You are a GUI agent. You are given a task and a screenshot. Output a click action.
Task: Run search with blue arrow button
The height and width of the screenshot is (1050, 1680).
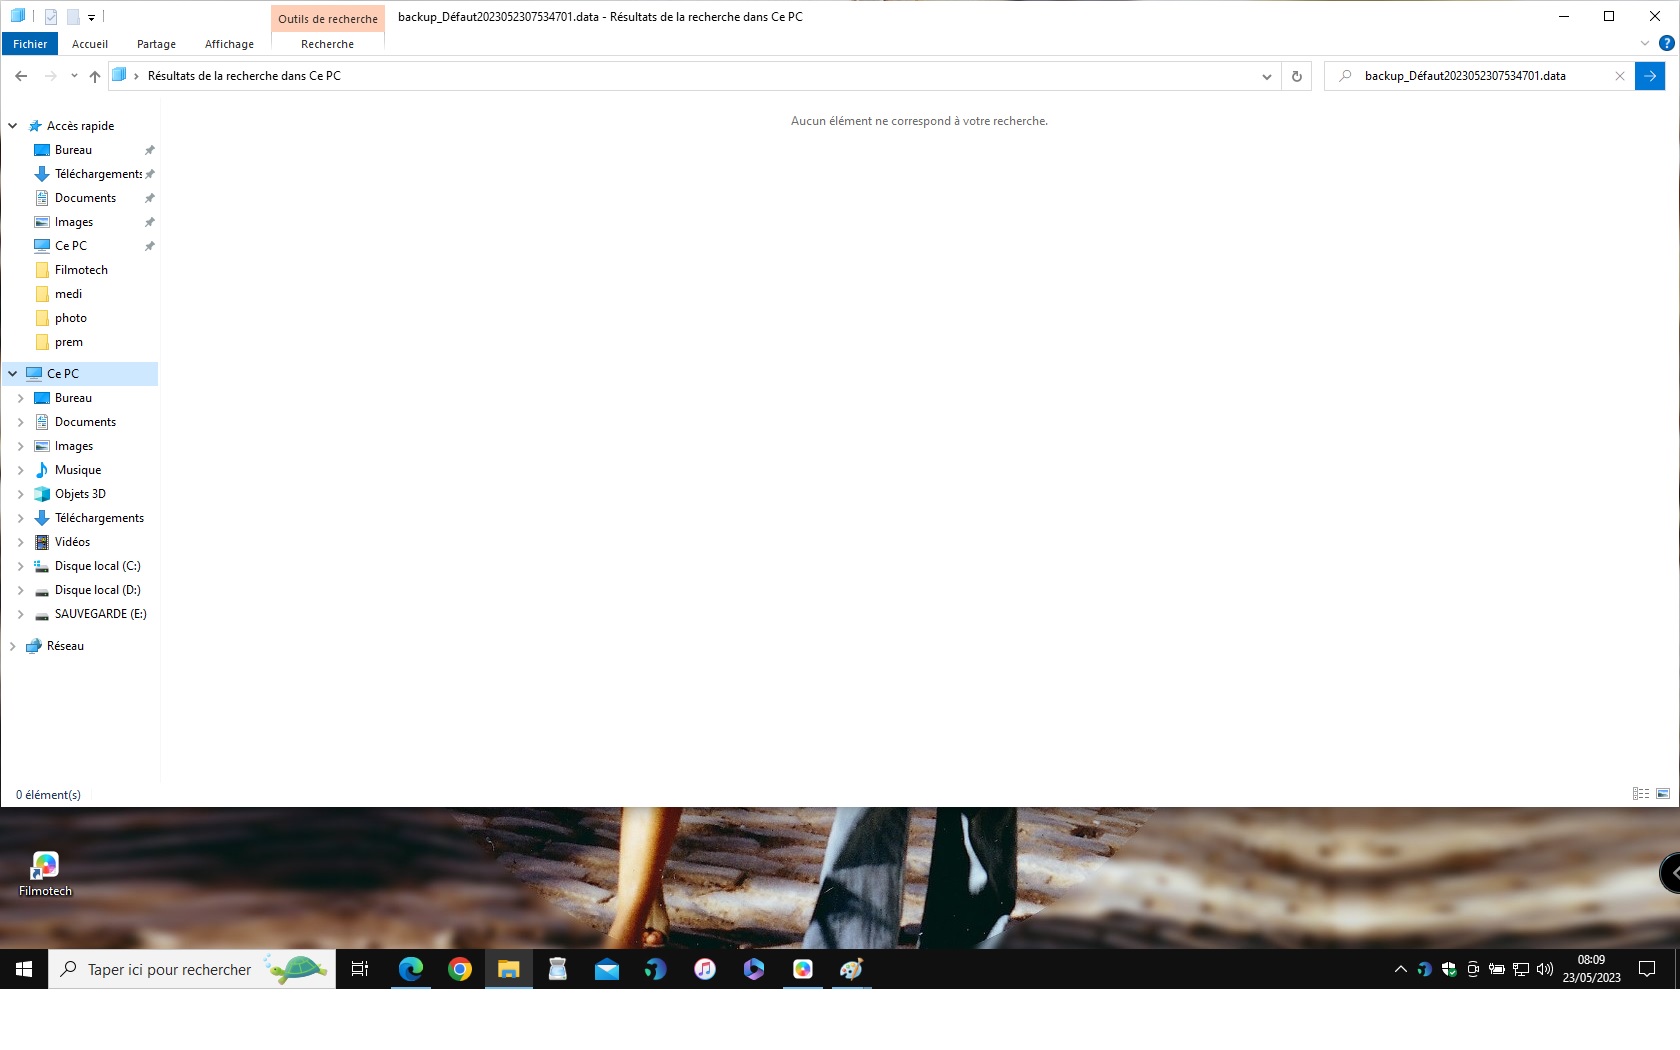1650,76
